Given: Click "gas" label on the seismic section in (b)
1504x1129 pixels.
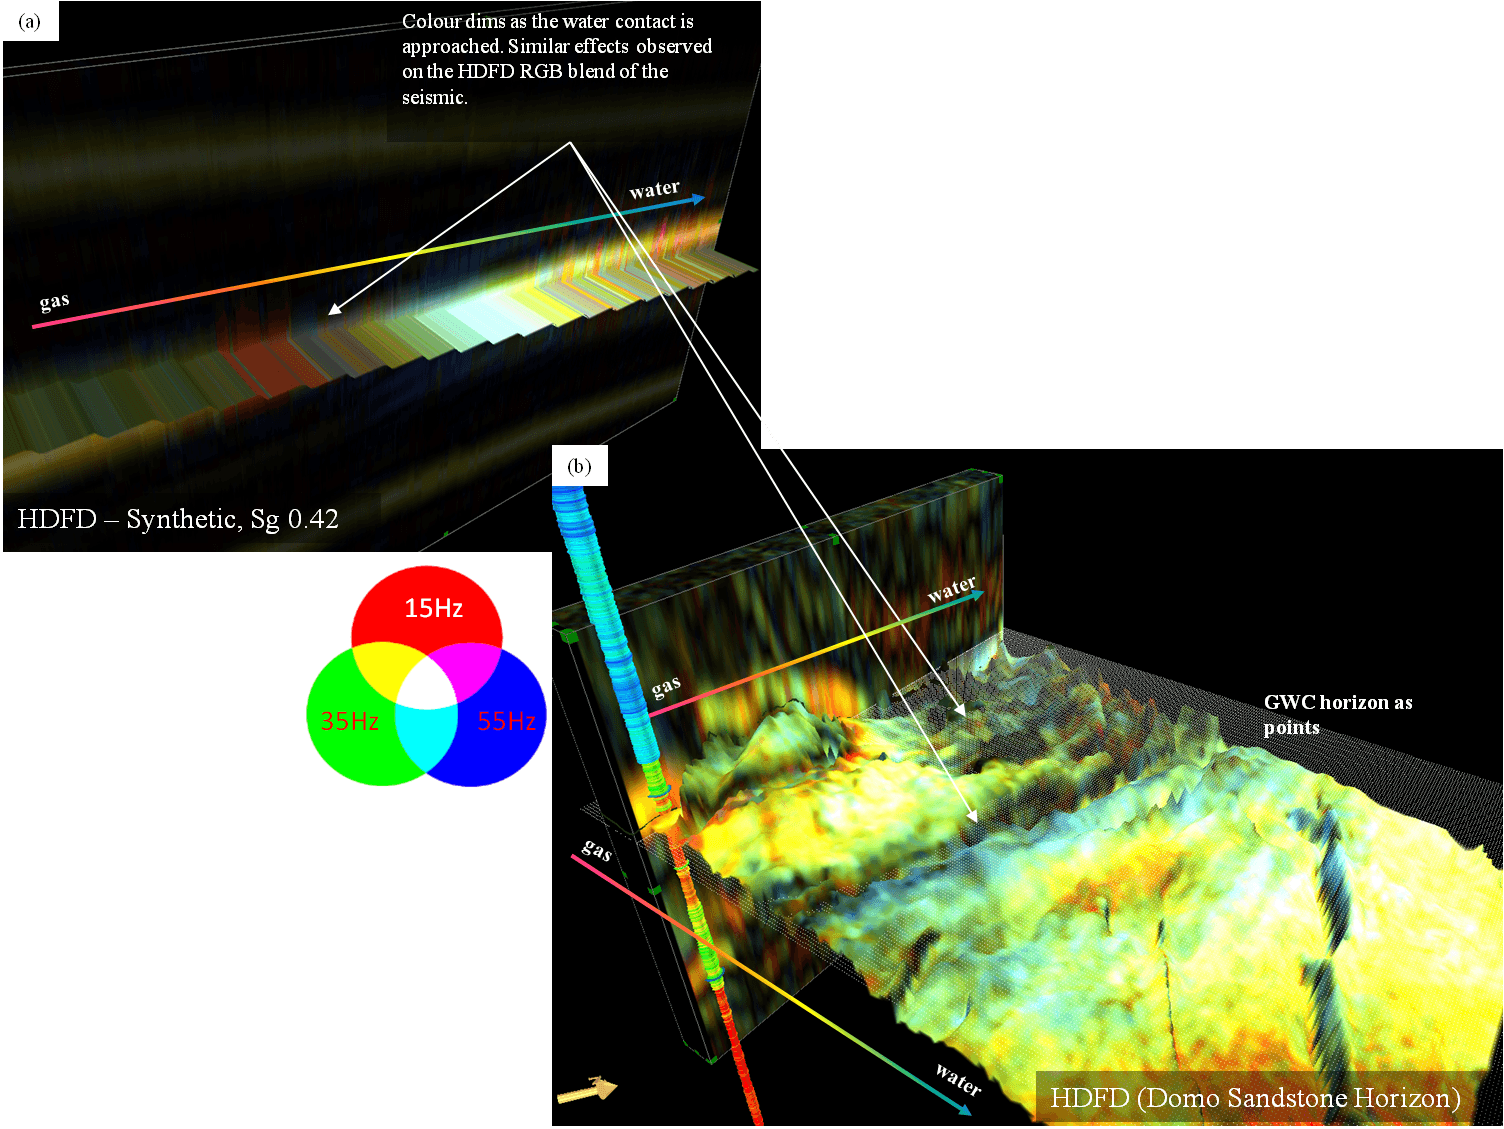Looking at the screenshot, I should click(666, 687).
